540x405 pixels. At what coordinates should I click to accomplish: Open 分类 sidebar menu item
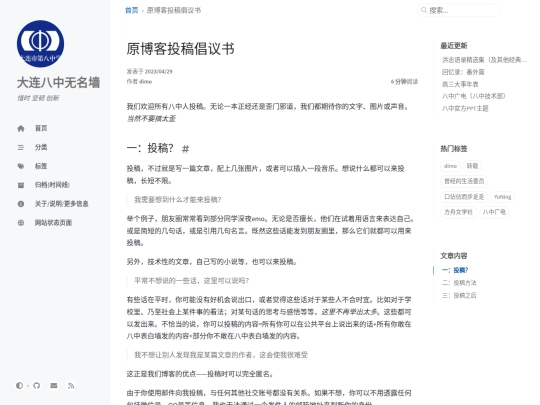[41, 147]
